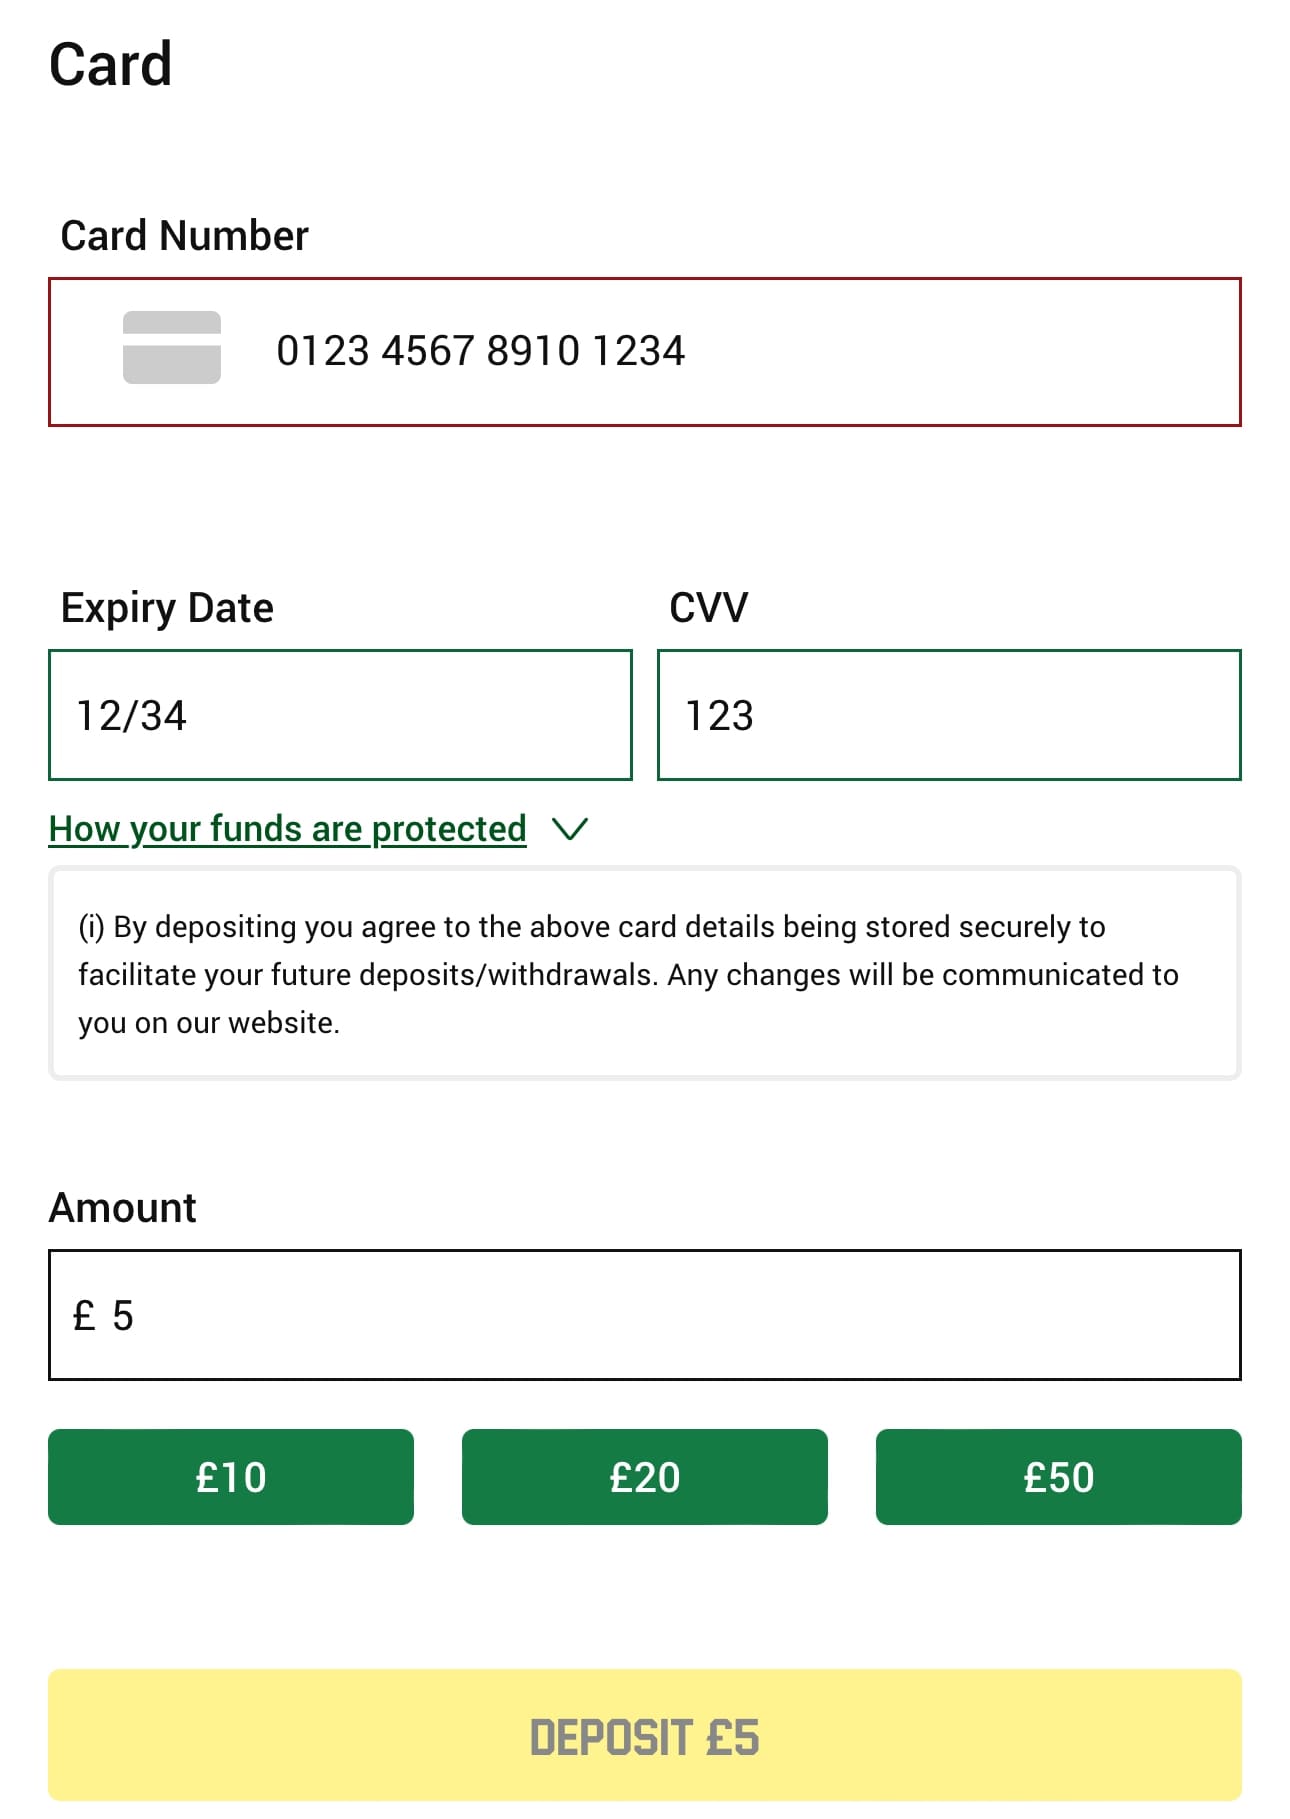Open 'How your funds are protected' link
This screenshot has height=1819, width=1290.
(x=287, y=829)
